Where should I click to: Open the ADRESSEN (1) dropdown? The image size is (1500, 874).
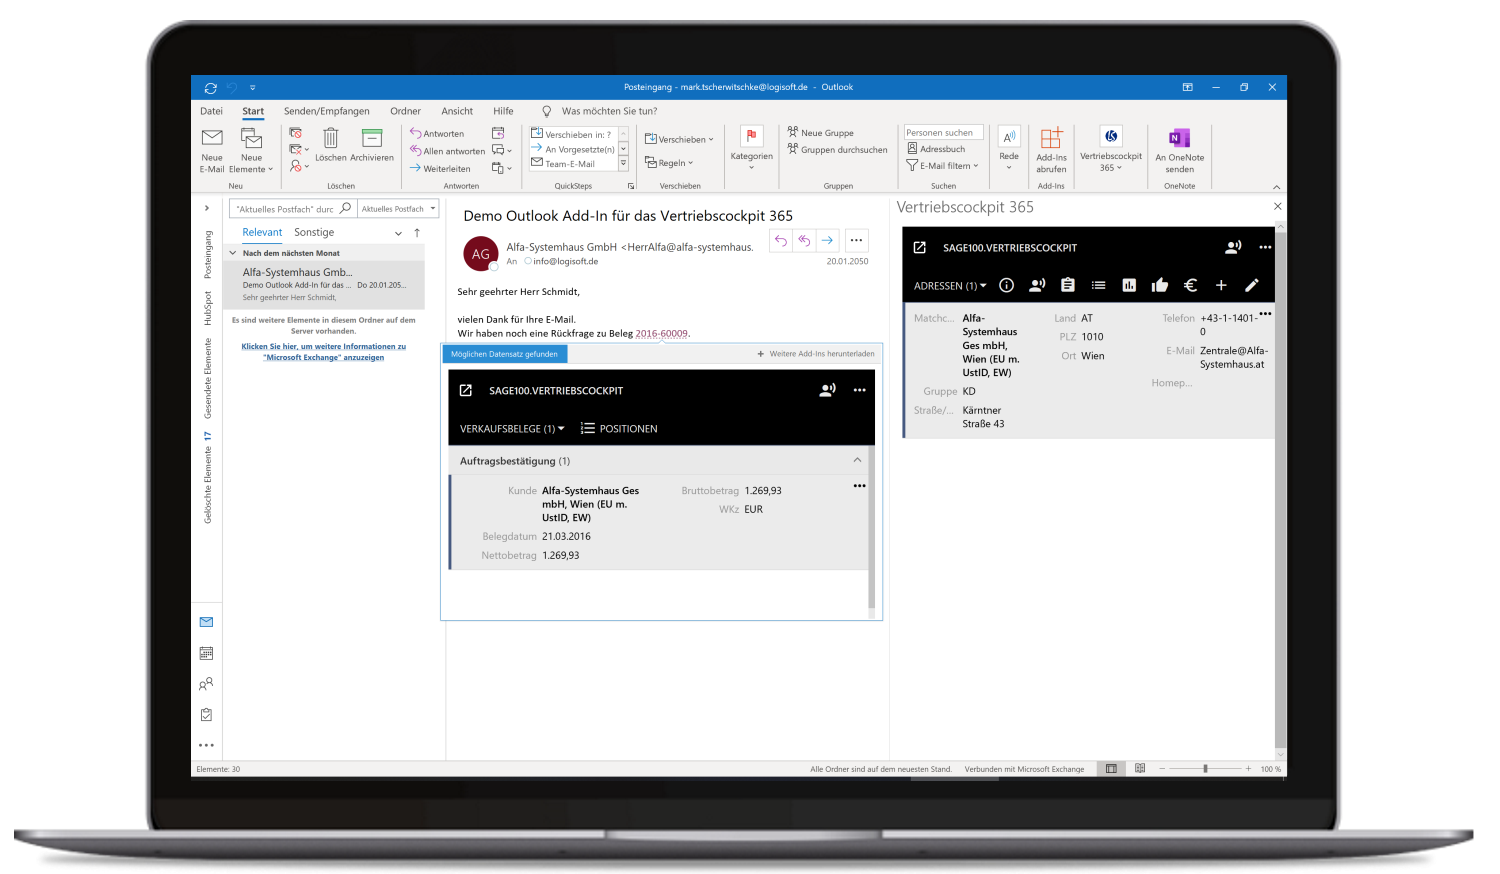(x=950, y=286)
